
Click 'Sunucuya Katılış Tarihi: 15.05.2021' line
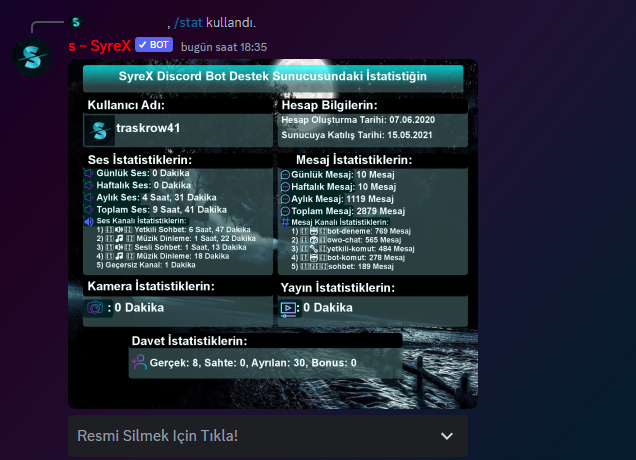(357, 135)
